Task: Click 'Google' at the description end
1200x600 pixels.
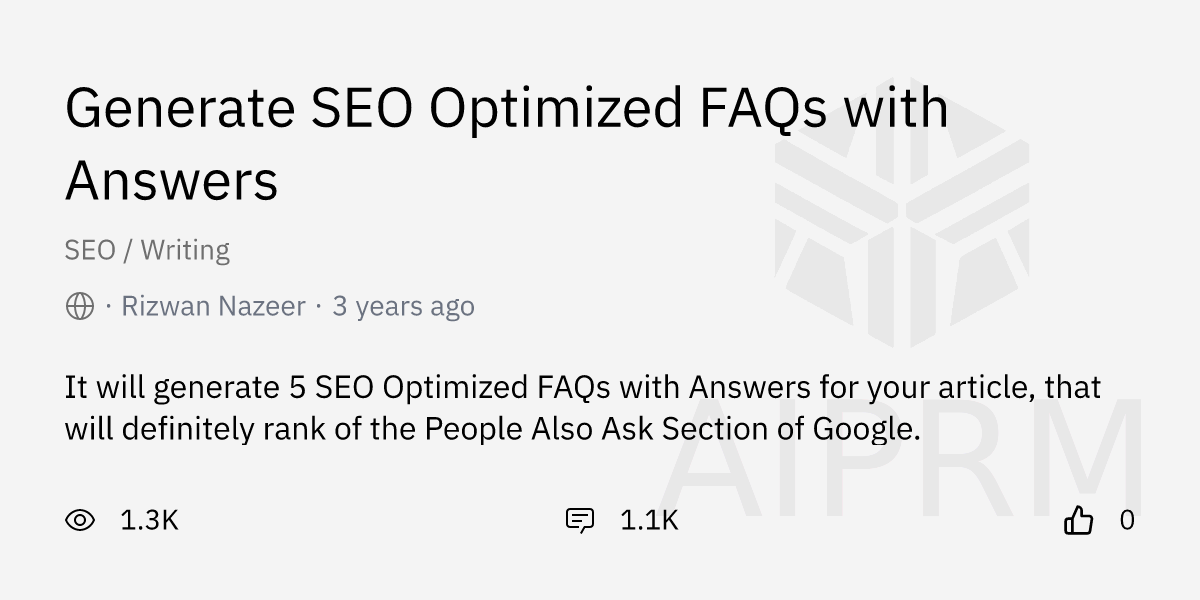Action: pyautogui.click(x=866, y=429)
